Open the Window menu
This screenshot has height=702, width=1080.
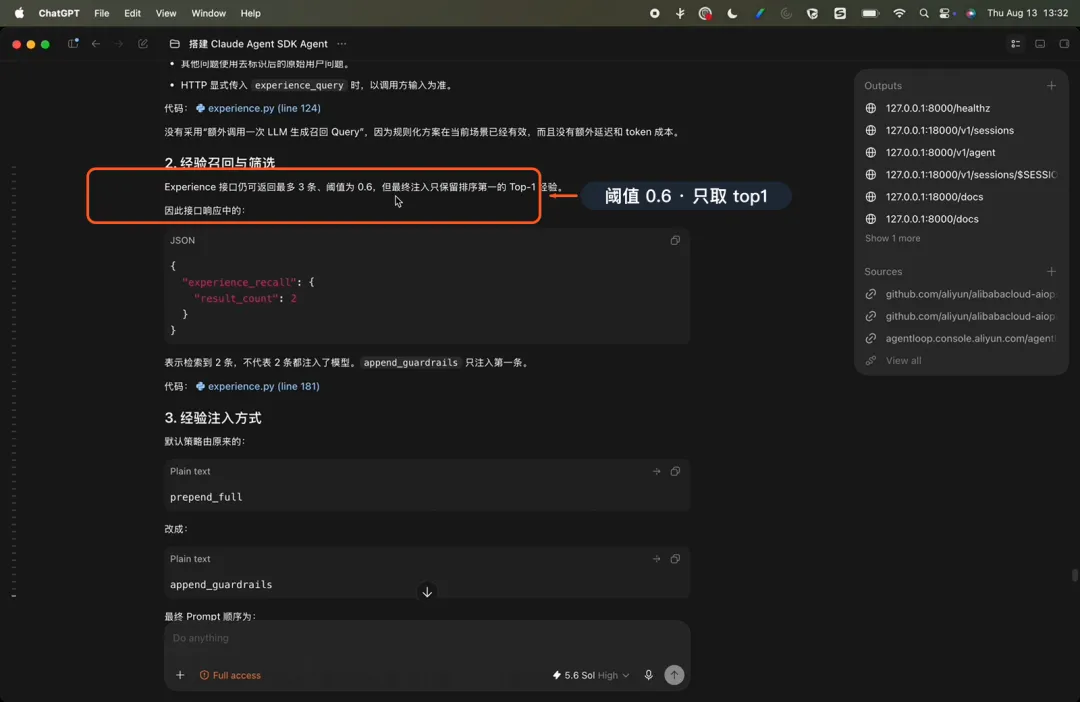[x=208, y=13]
